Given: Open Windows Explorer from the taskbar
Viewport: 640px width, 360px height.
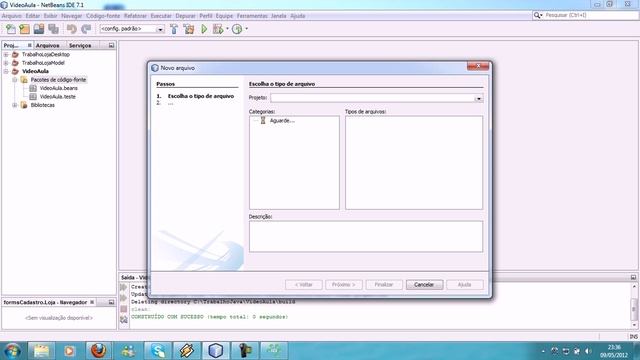Looking at the screenshot, I should coord(41,351).
